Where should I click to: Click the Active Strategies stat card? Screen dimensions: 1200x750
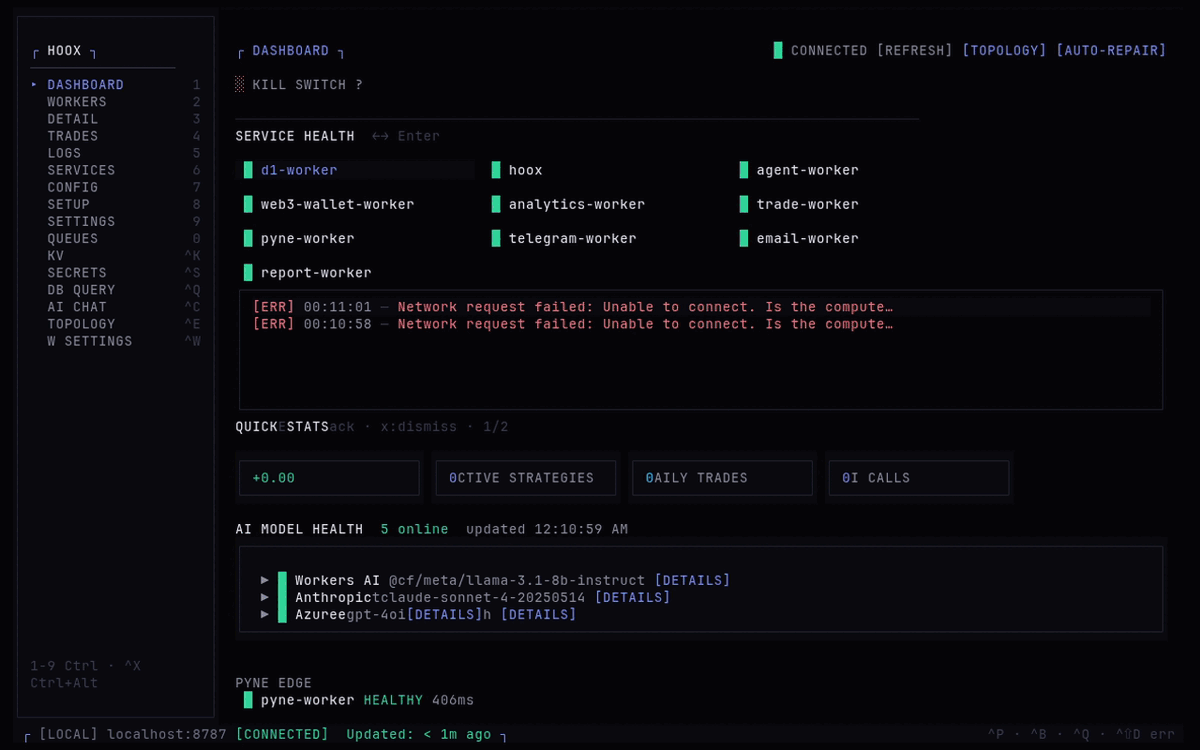526,478
